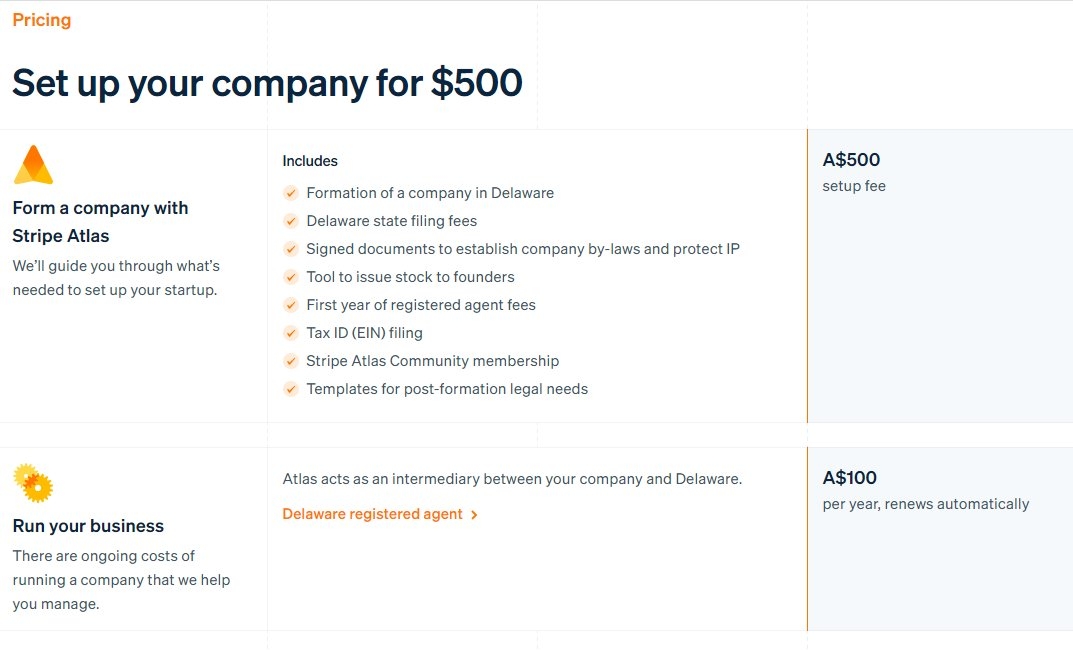This screenshot has height=650, width=1073.
Task: Click the Set up your company heading
Action: [268, 83]
